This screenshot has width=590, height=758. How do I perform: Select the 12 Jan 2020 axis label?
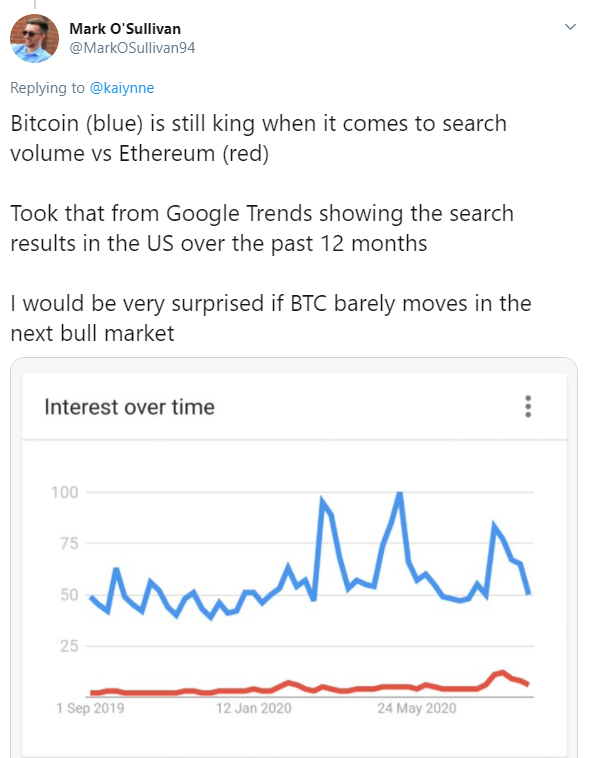pos(253,708)
